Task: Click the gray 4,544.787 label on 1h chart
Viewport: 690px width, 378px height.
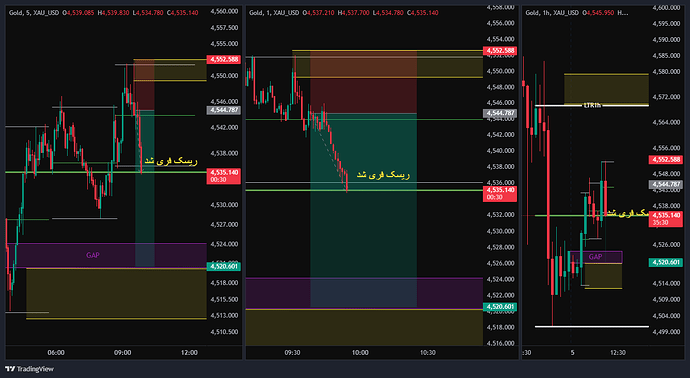Action: pyautogui.click(x=666, y=184)
